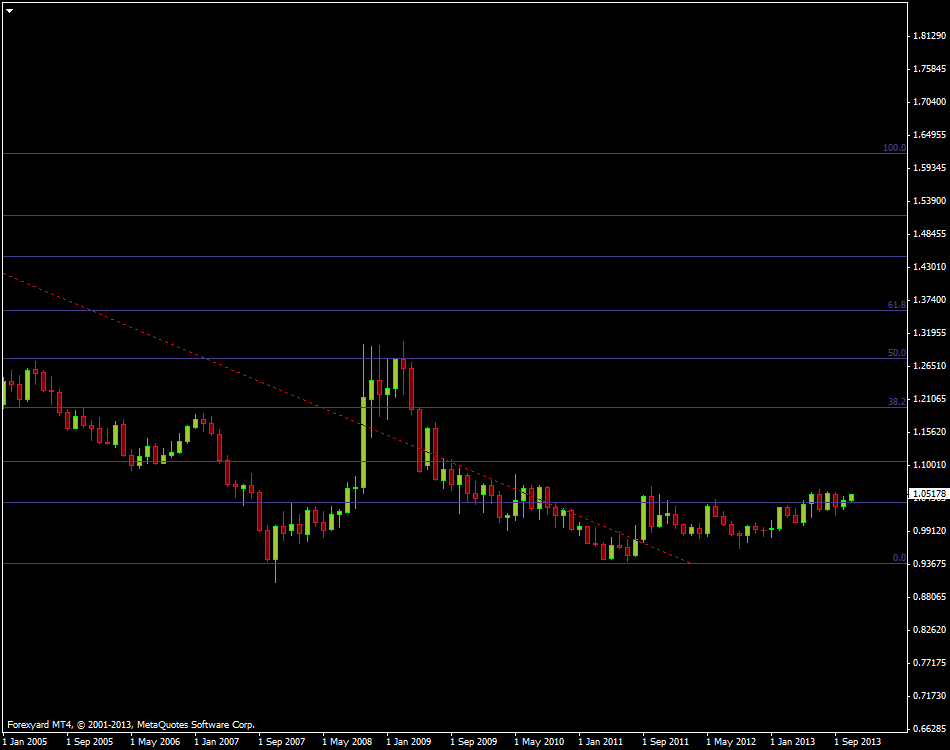
Task: Click the 1.43010 price on the axis
Action: (x=929, y=267)
